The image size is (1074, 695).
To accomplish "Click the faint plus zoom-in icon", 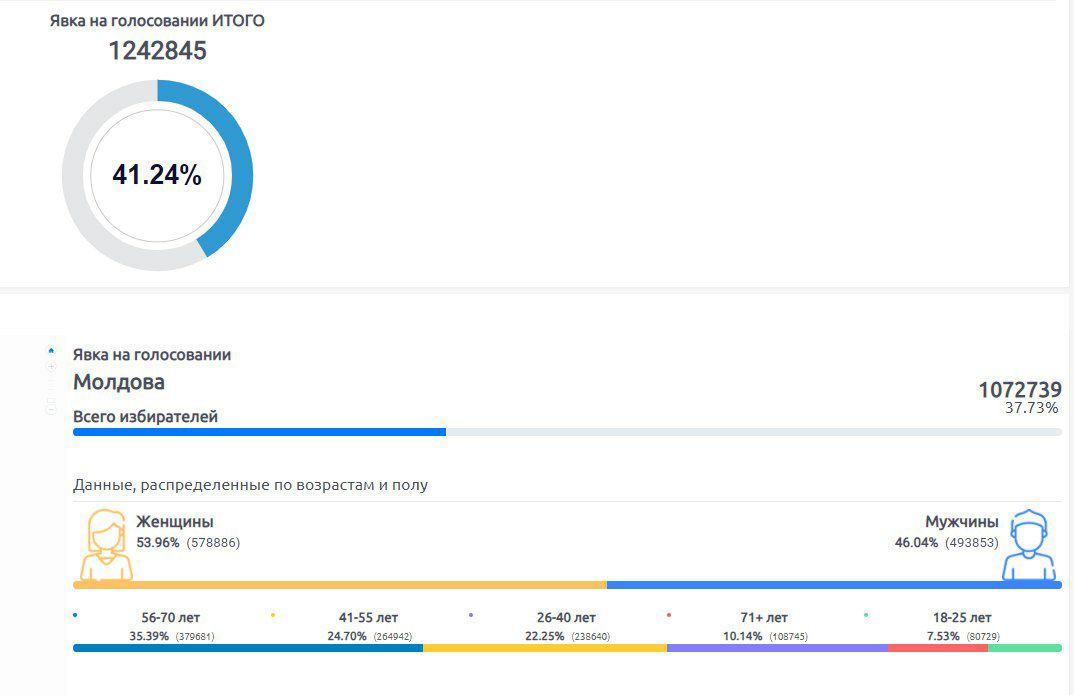I will coord(51,366).
